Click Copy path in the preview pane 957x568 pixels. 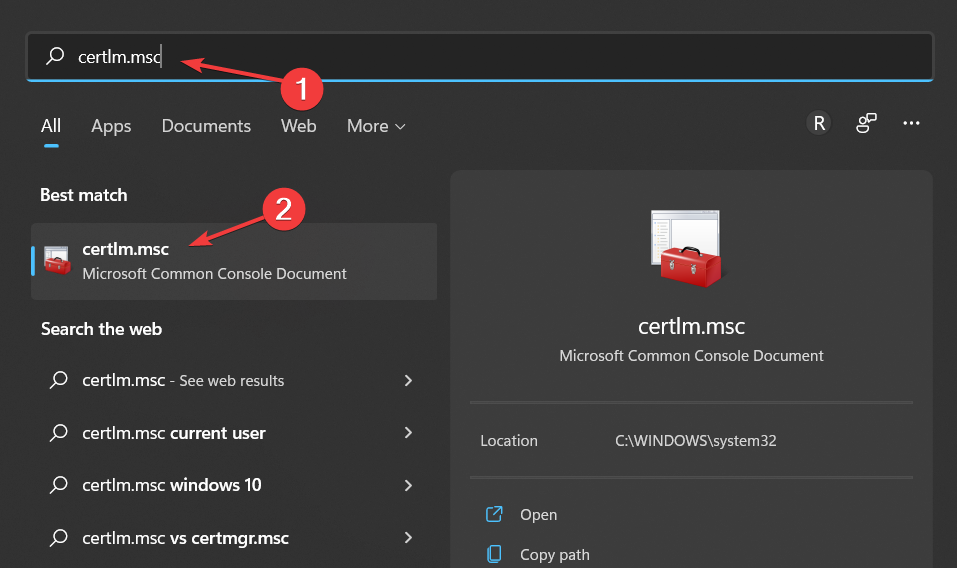coord(555,555)
